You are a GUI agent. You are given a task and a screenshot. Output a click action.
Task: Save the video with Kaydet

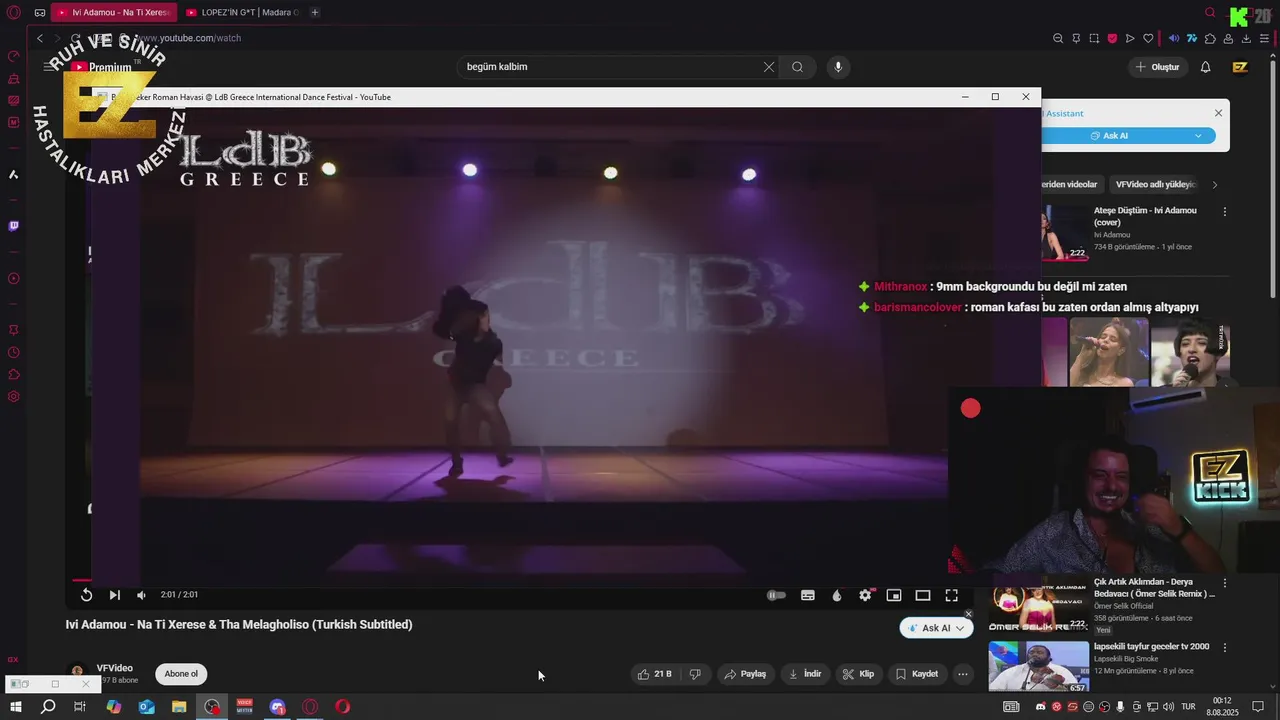click(917, 674)
